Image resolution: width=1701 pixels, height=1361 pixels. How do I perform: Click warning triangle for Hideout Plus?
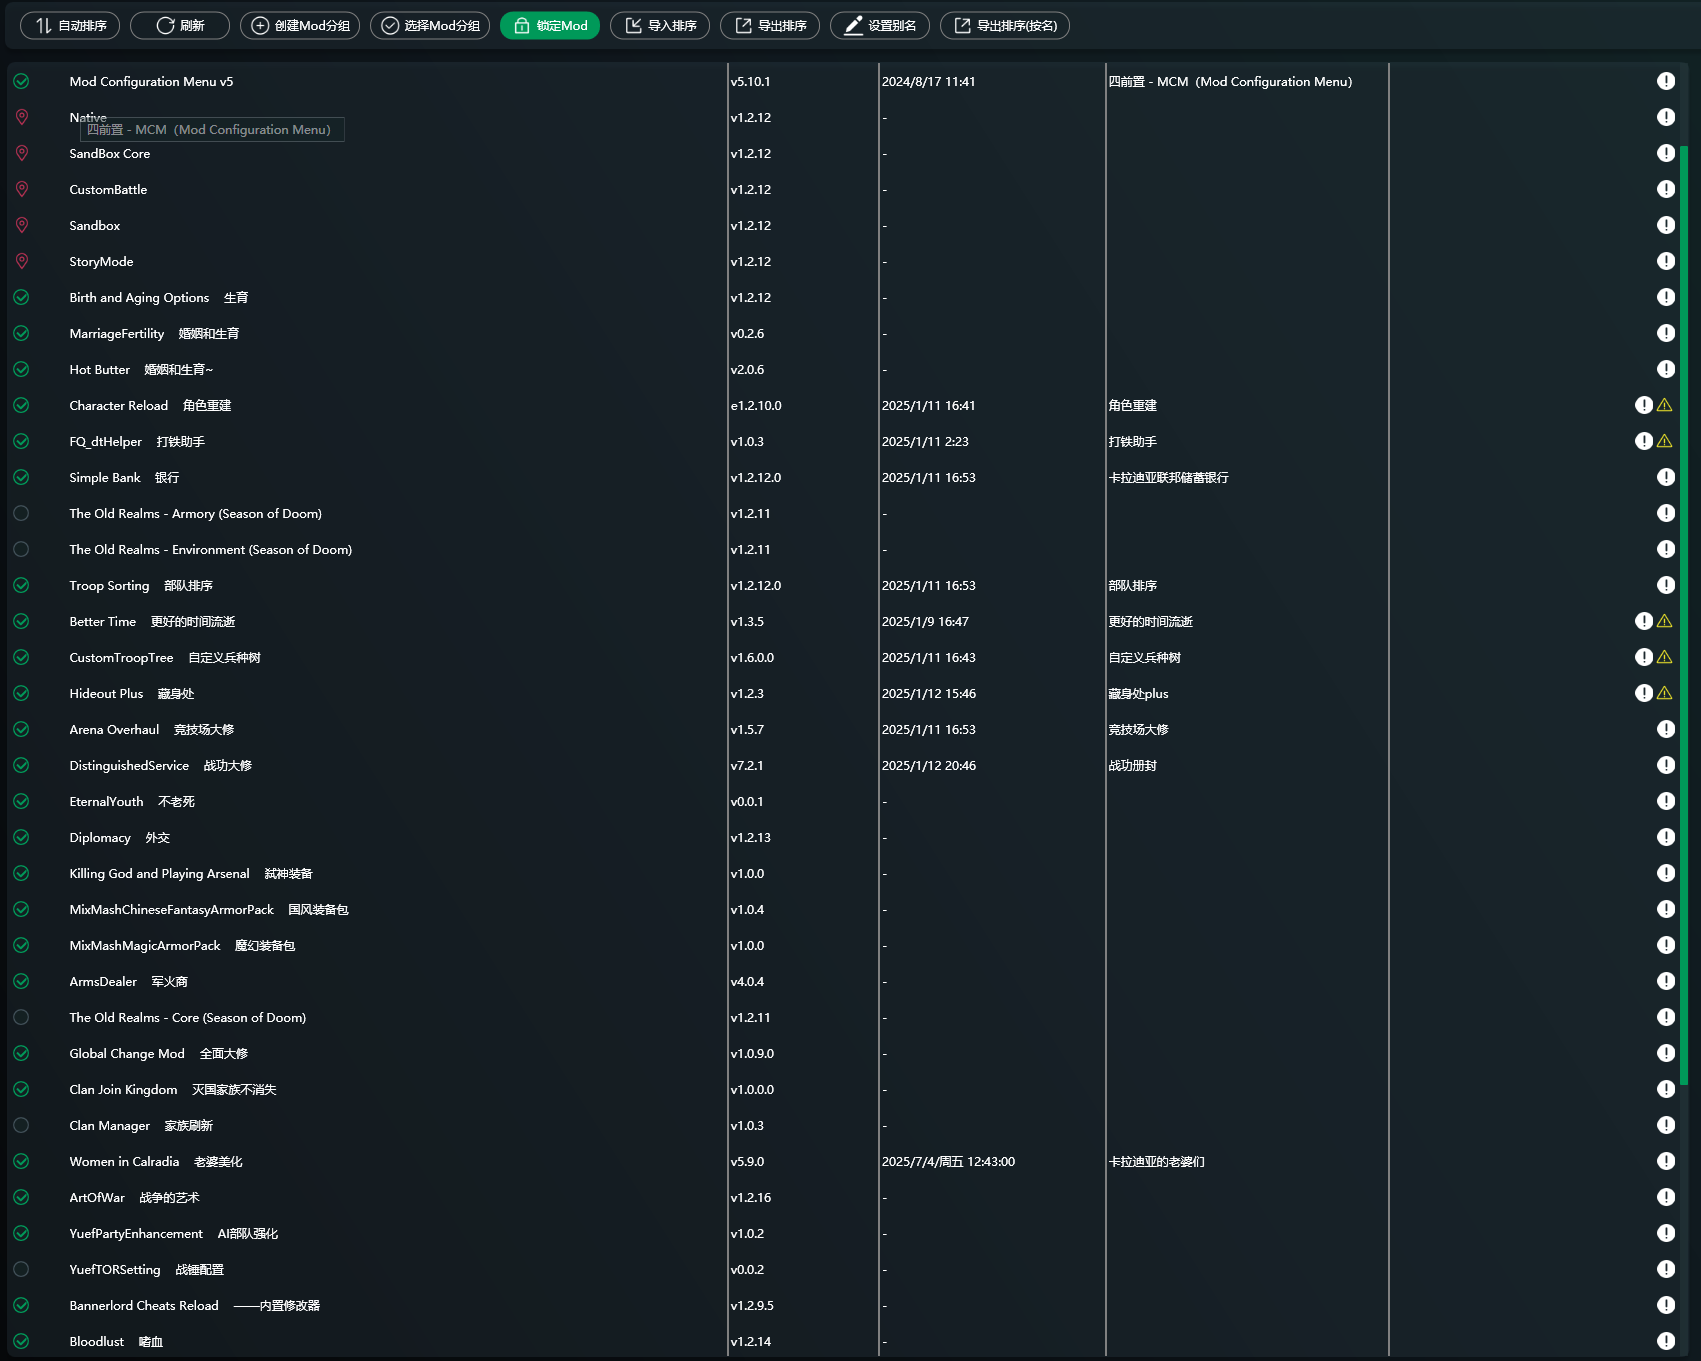[1665, 693]
